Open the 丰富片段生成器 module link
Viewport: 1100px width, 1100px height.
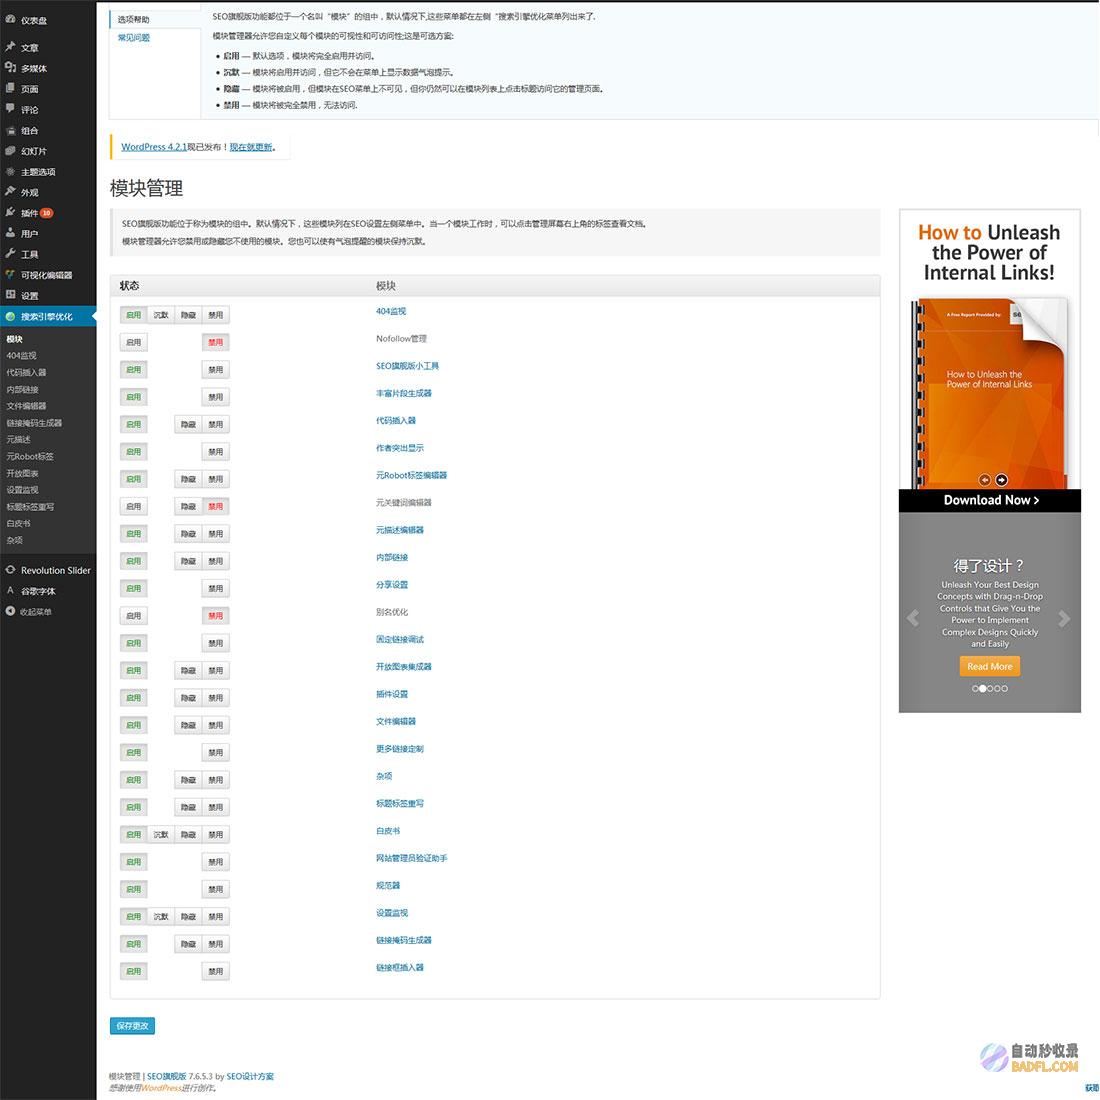click(403, 394)
